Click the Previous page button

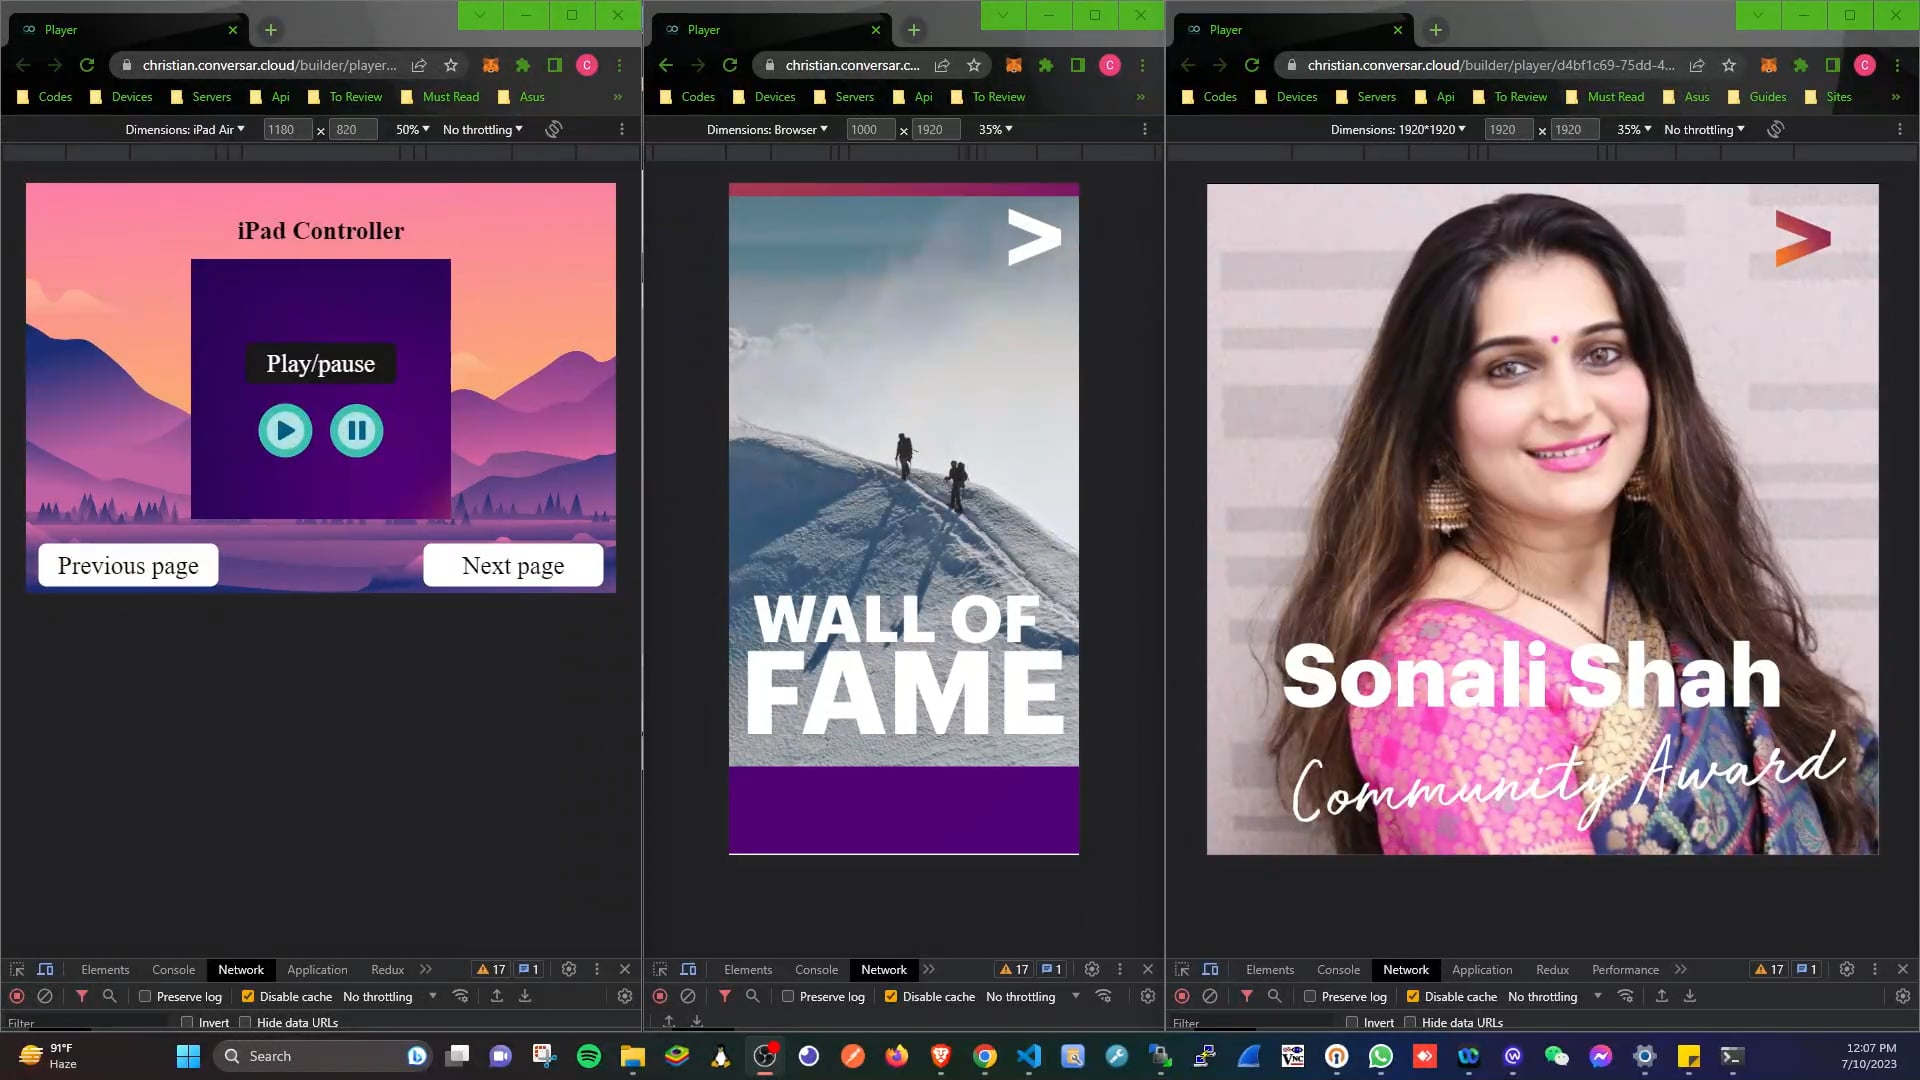click(128, 566)
